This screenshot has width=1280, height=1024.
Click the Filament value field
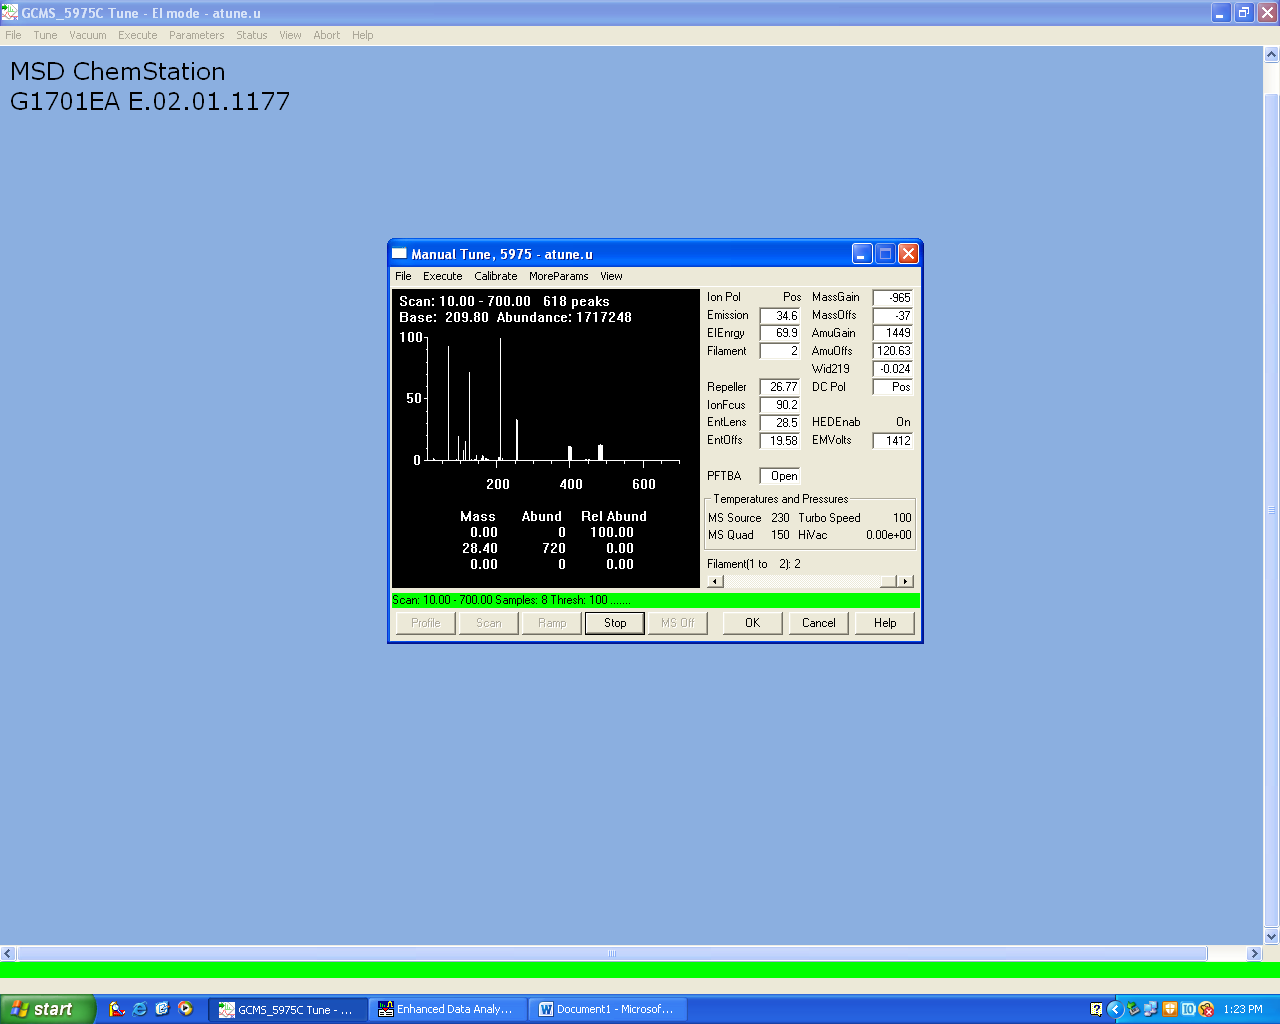click(x=780, y=352)
